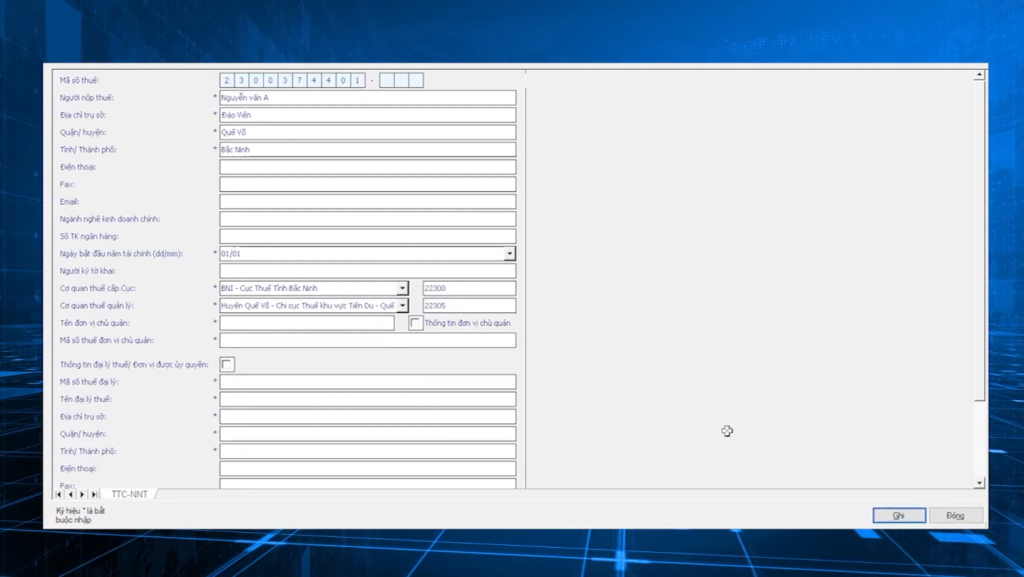Image resolution: width=1024 pixels, height=577 pixels.
Task: Click tax agent Tỉnh/Thành phố field
Action: [368, 451]
